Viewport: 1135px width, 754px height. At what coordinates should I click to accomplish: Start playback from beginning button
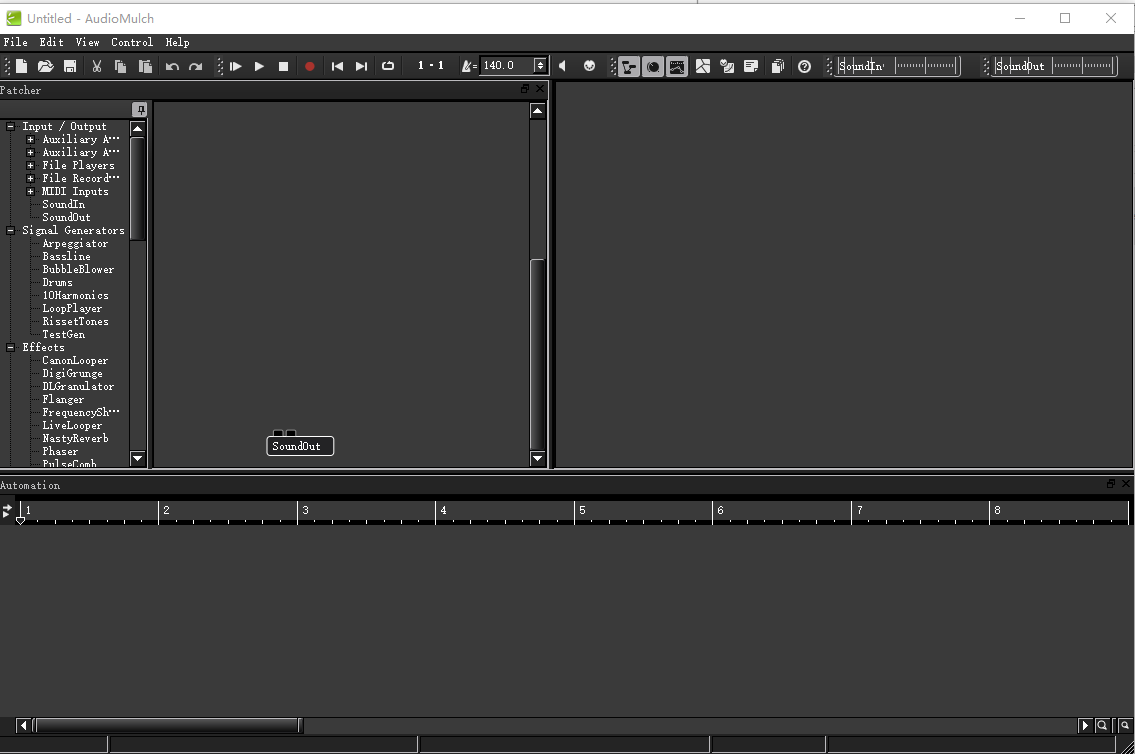tap(235, 66)
